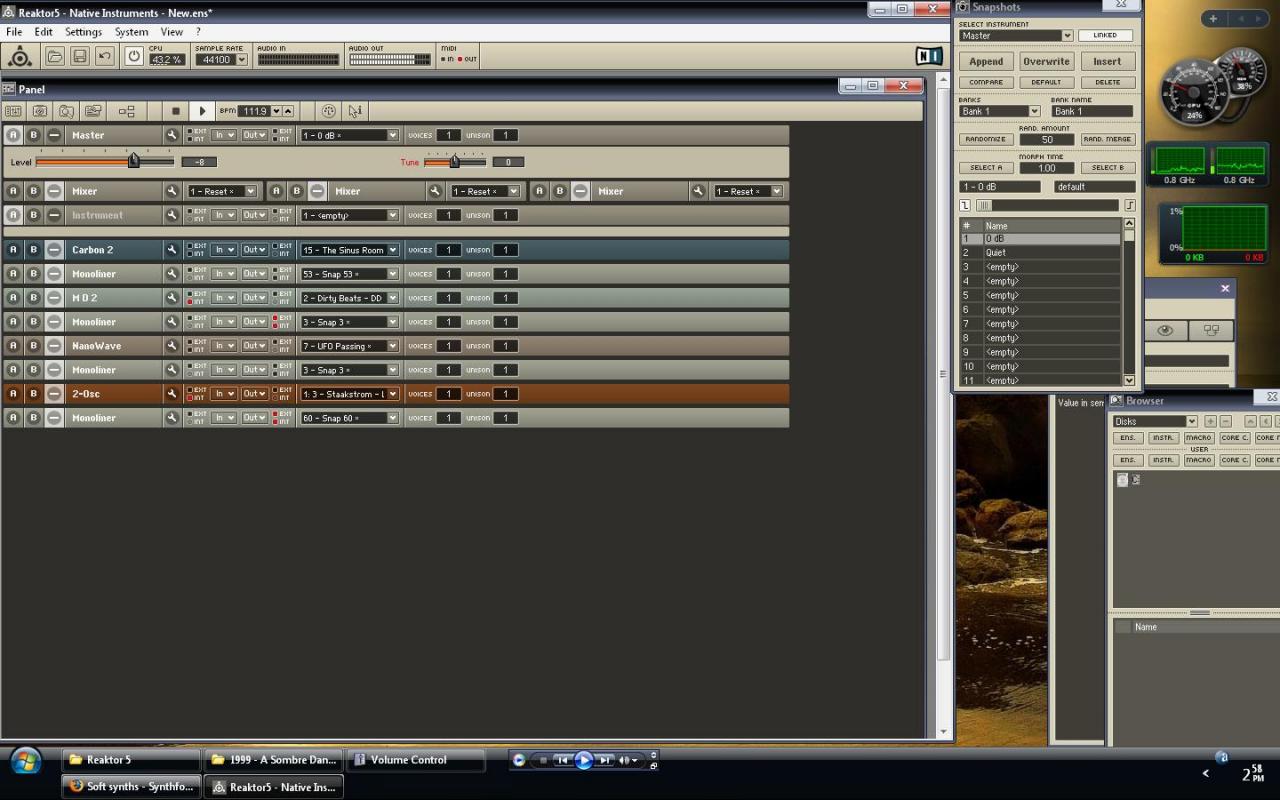
Task: Click the Reaktor logo icon in the main toolbar
Action: click(20, 56)
